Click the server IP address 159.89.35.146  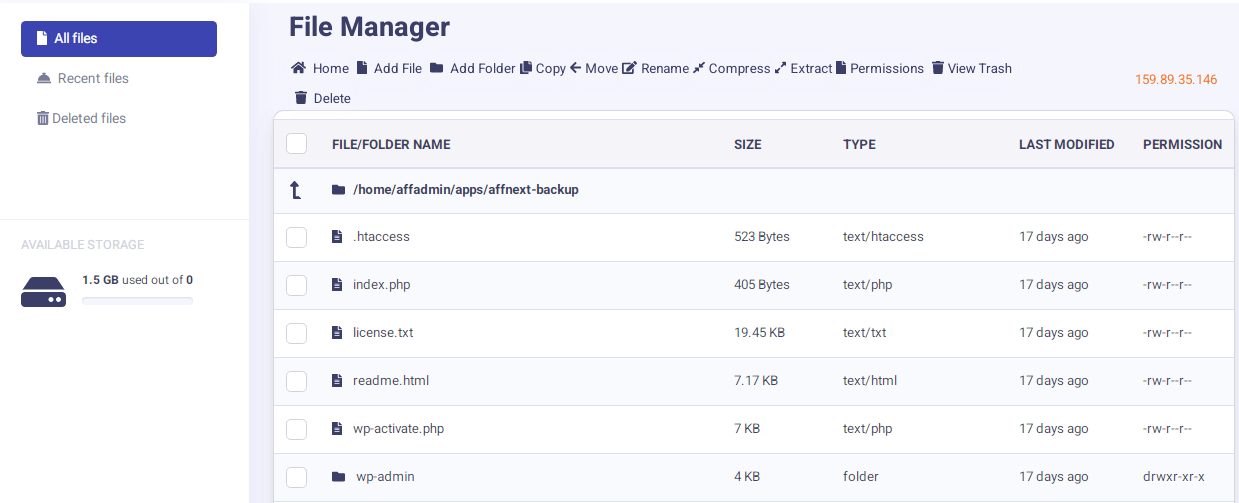click(x=1175, y=80)
